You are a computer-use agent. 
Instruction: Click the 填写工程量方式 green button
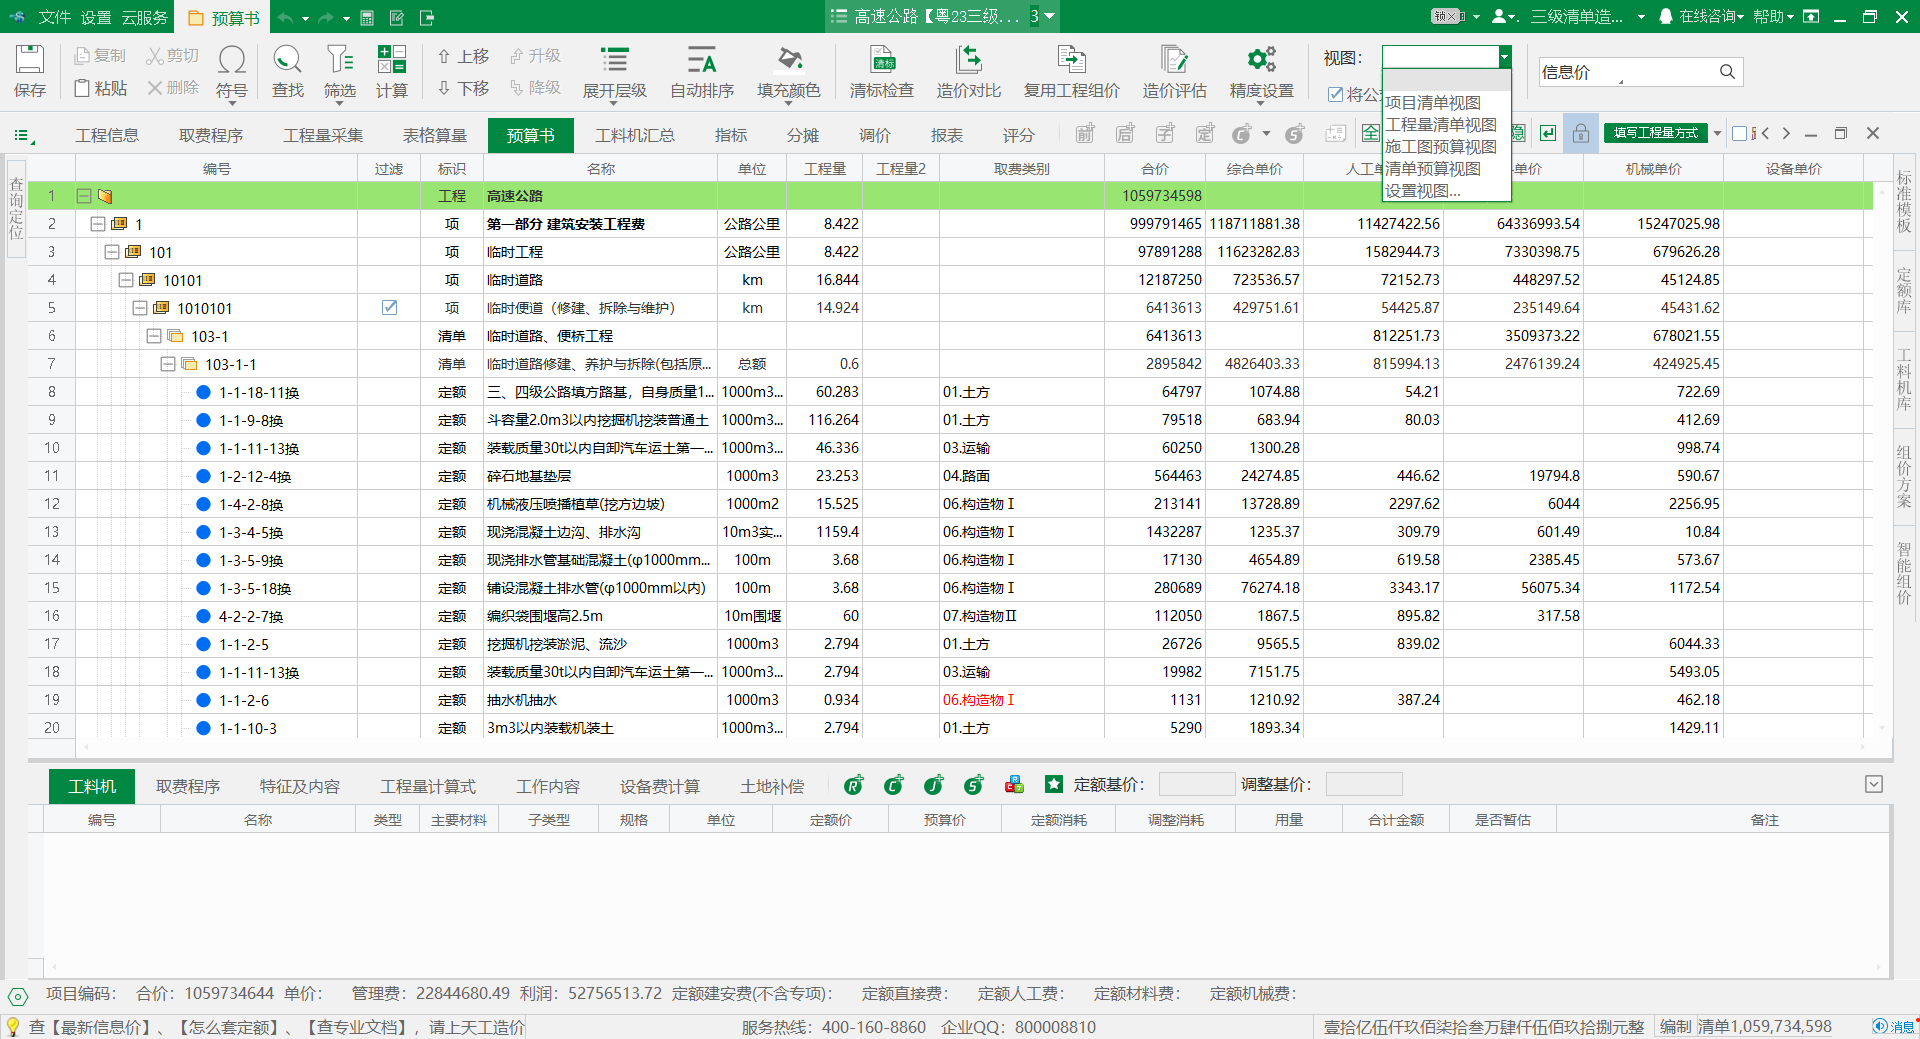click(x=1656, y=134)
